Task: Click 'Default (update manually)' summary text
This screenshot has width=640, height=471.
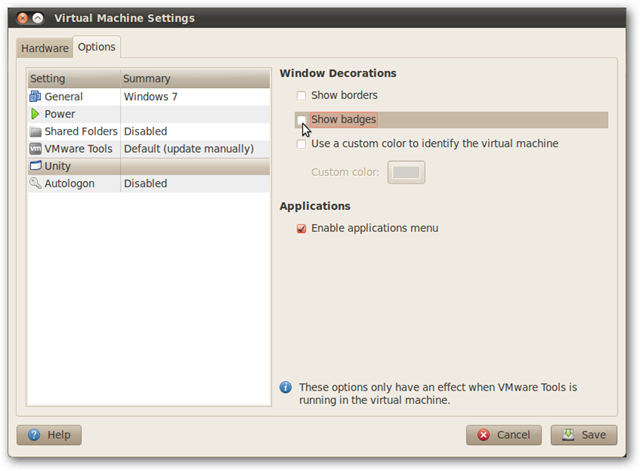Action: point(189,149)
